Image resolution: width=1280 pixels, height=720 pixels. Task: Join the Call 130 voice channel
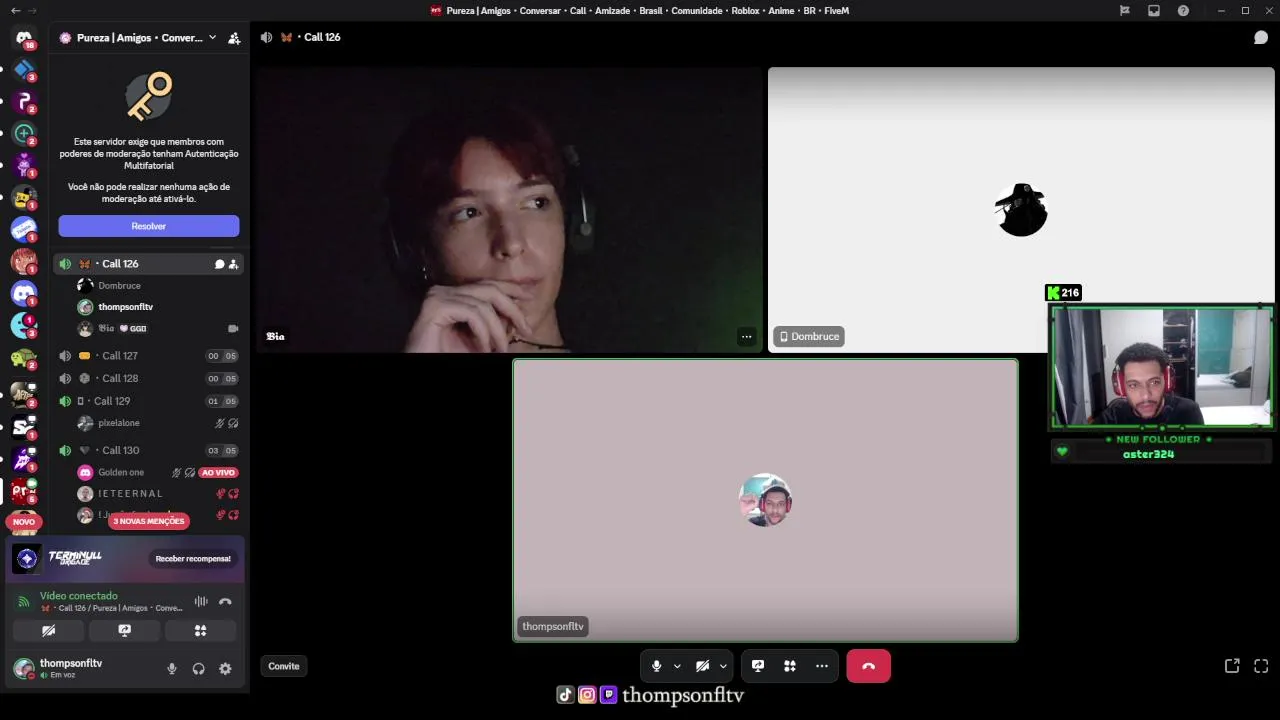click(148, 450)
